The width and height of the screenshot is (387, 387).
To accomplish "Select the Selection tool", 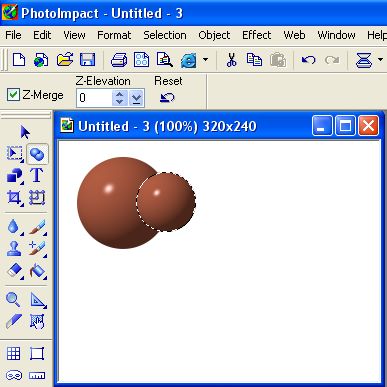I will [x=15, y=154].
